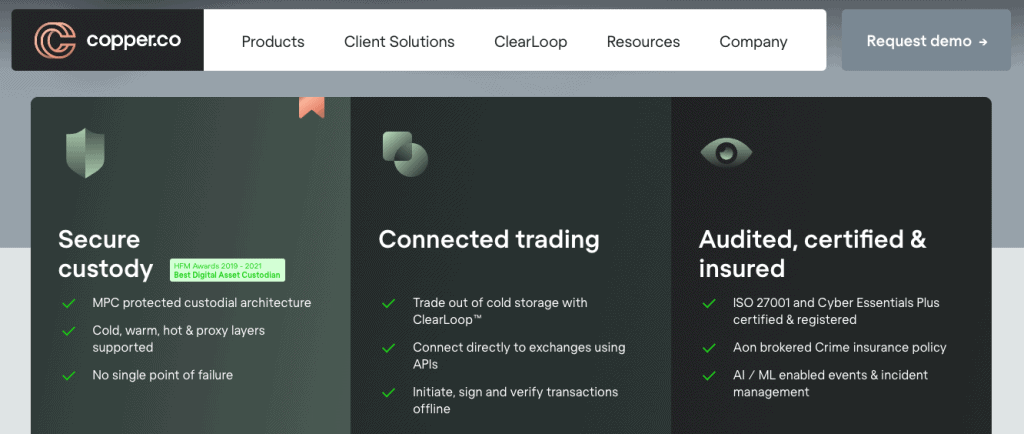Image resolution: width=1024 pixels, height=434 pixels.
Task: Click checkmark beside Connect directly to exchanges
Action: click(x=389, y=349)
